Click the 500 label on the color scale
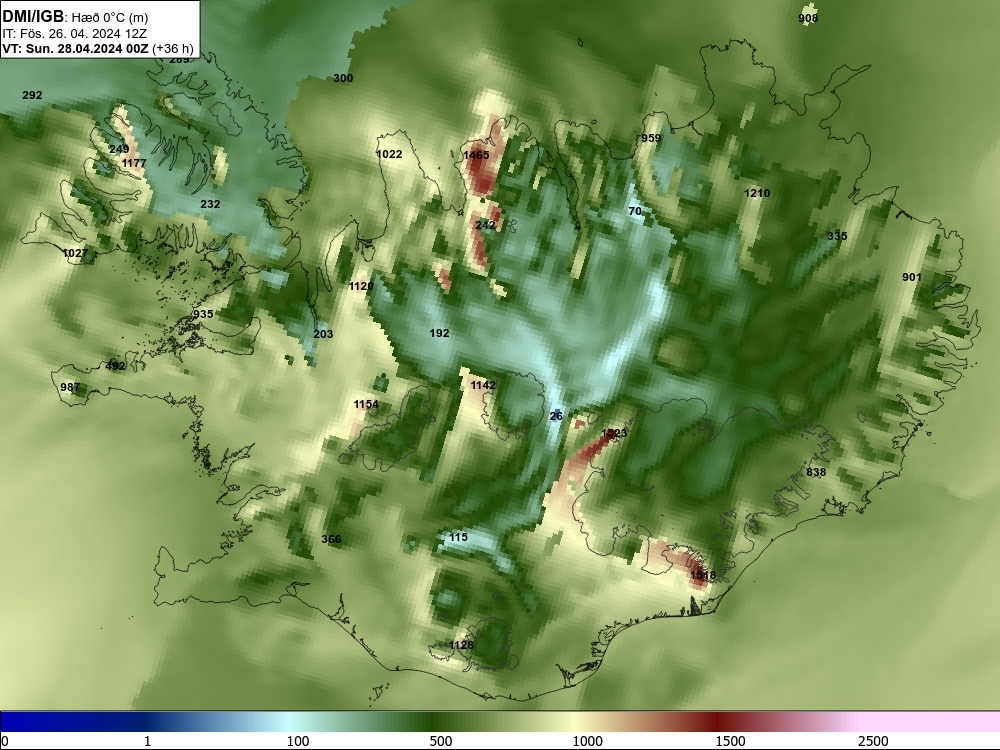1000x750 pixels. point(441,741)
